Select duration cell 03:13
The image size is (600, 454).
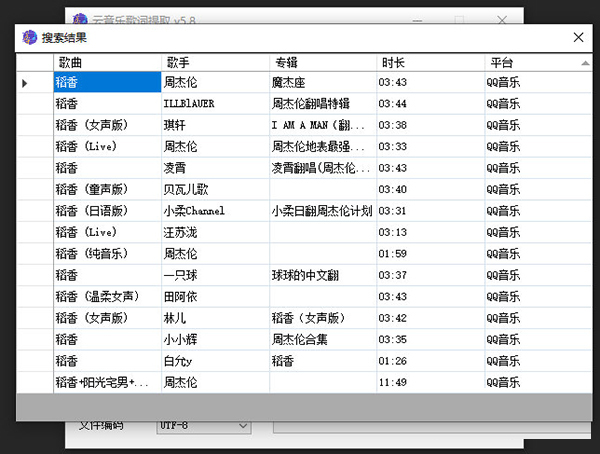[430, 232]
